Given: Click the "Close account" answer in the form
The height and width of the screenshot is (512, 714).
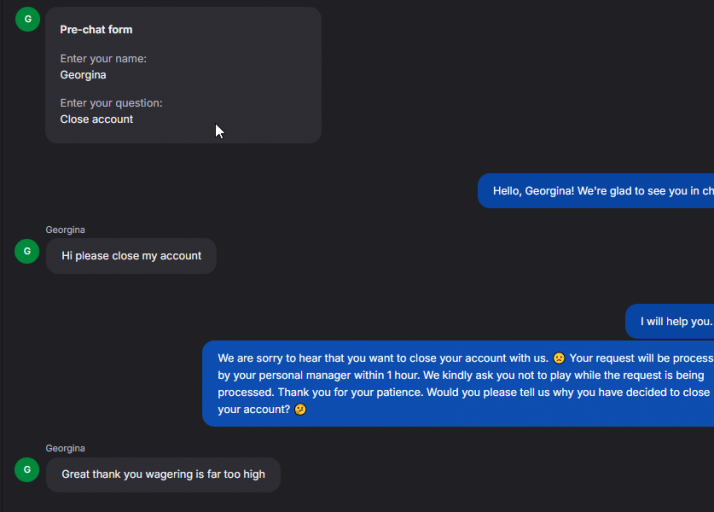Looking at the screenshot, I should 96,119.
